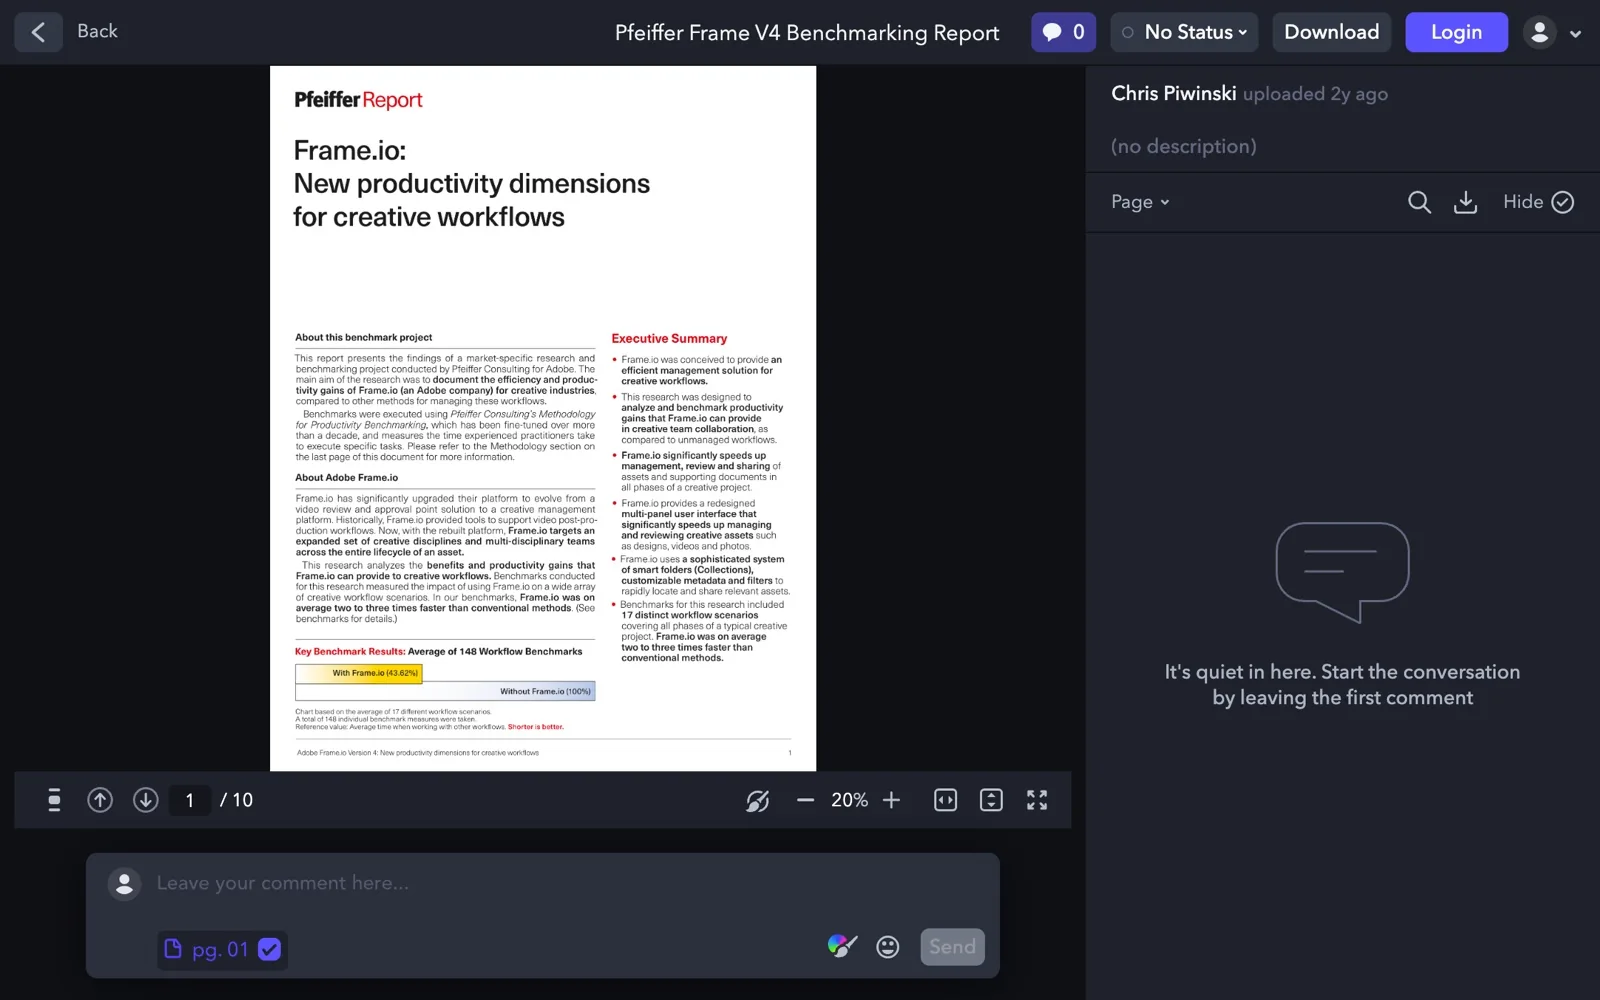This screenshot has height=1000, width=1600.
Task: Go to the next page arrow
Action: [146, 800]
